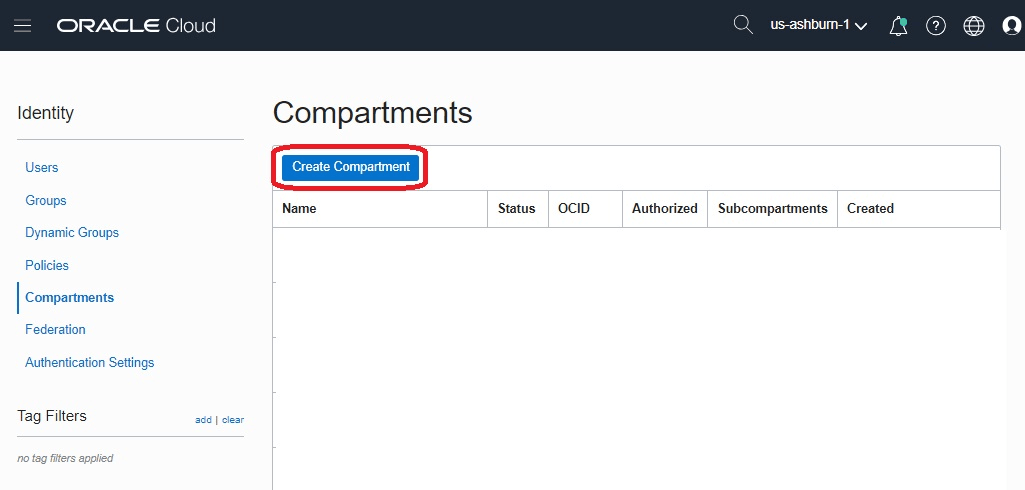Open the help question mark icon

pos(936,25)
